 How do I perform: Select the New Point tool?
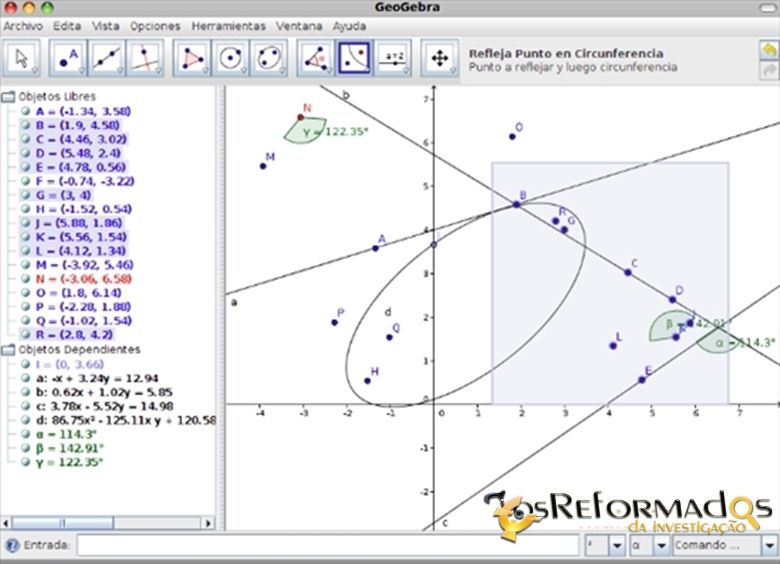click(x=69, y=58)
